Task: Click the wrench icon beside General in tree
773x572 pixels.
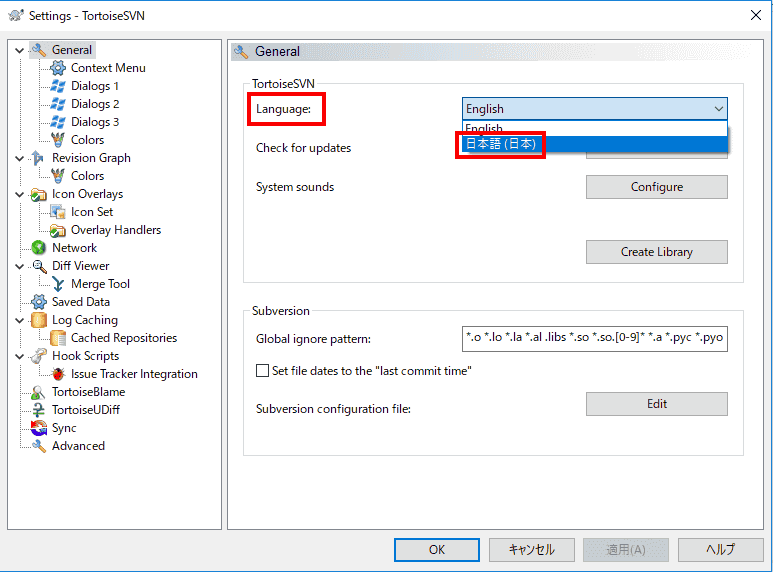Action: (x=38, y=50)
